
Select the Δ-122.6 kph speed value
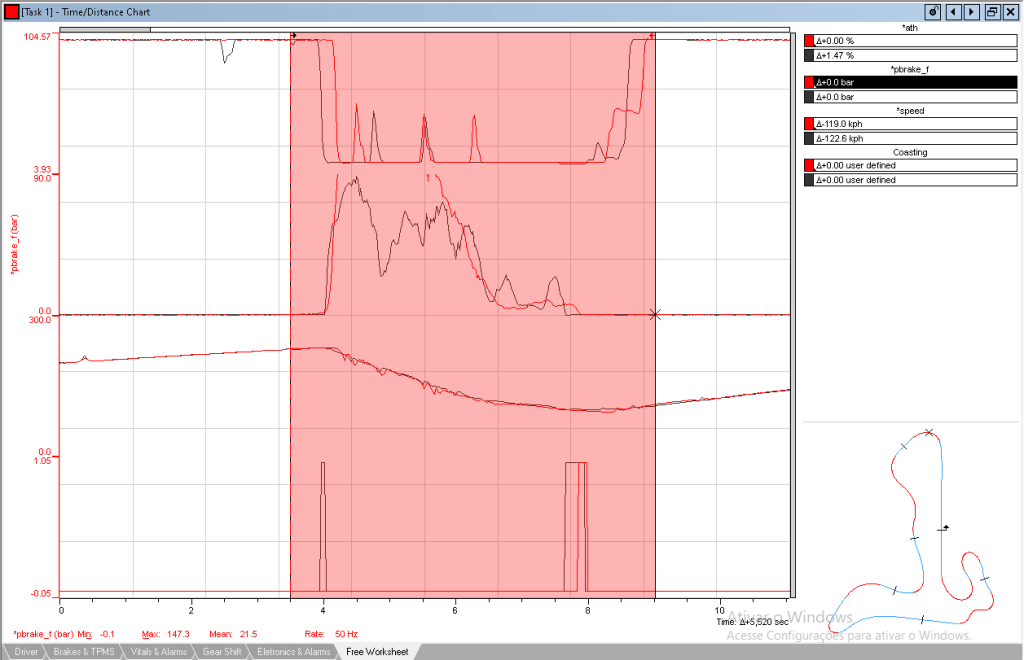point(916,139)
